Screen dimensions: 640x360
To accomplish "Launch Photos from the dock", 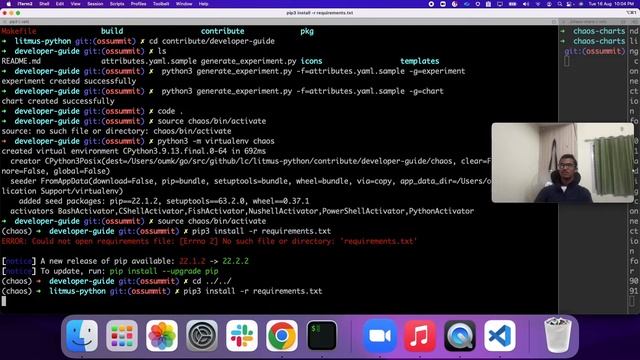I will click(x=162, y=336).
